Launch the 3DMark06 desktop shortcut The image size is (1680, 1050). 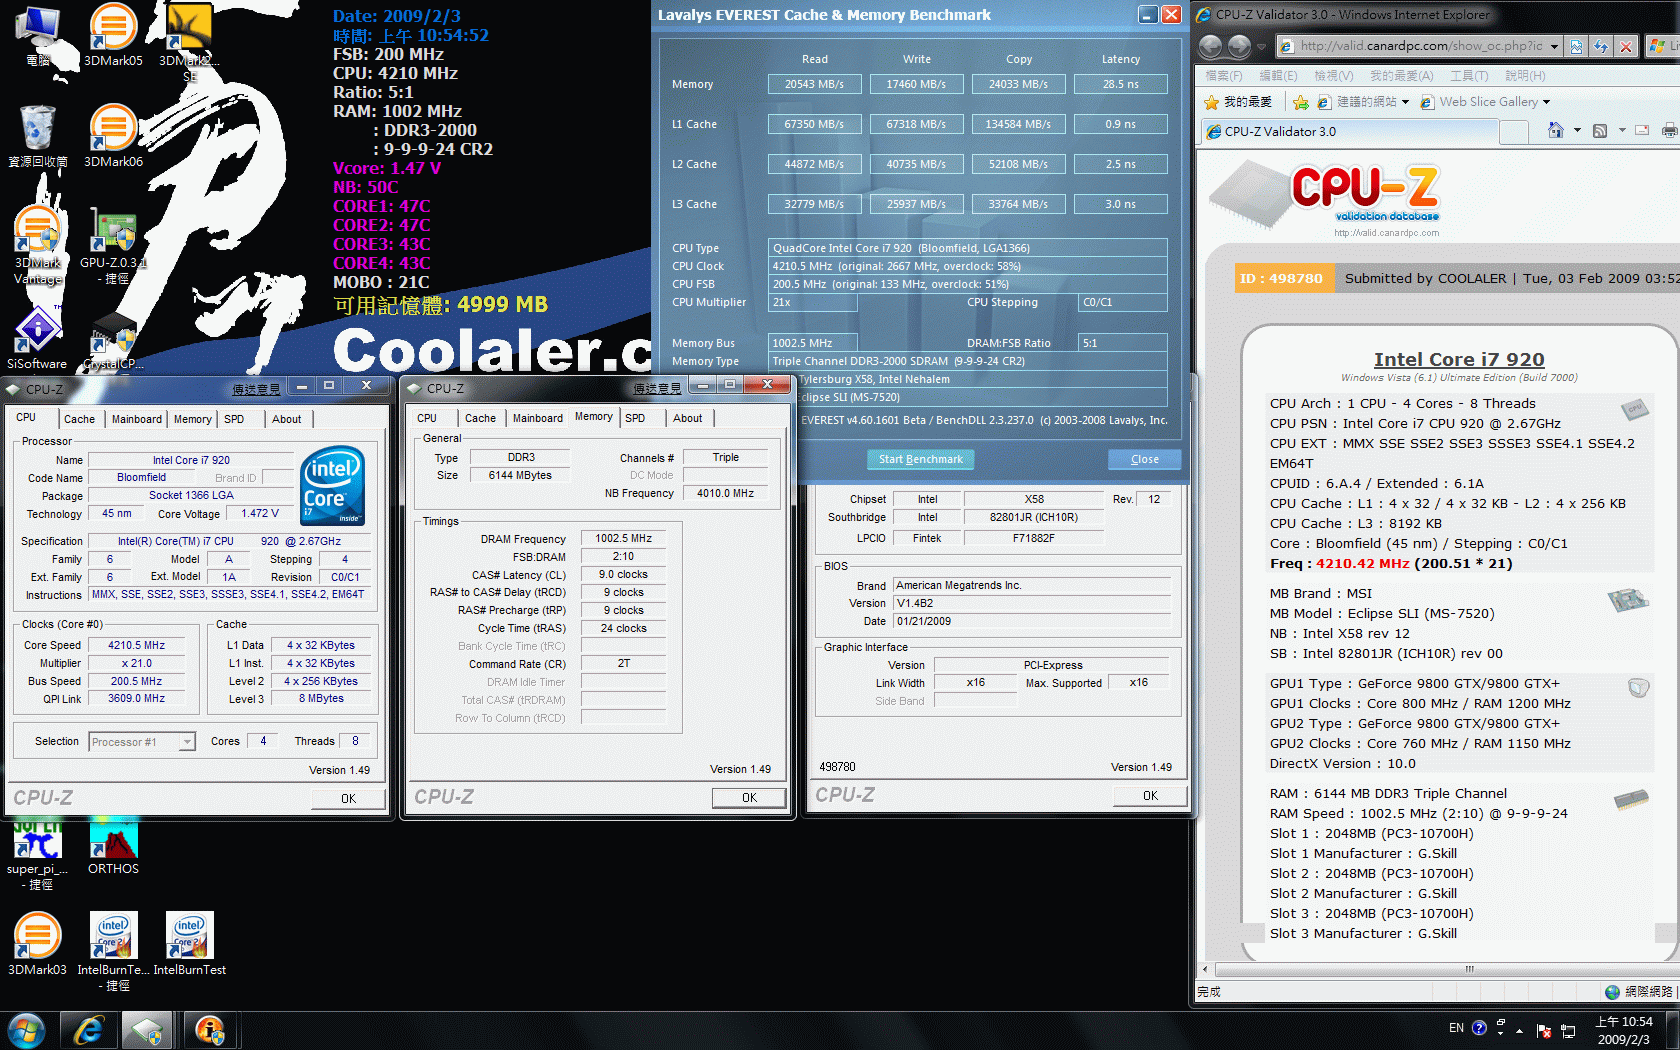tap(113, 136)
